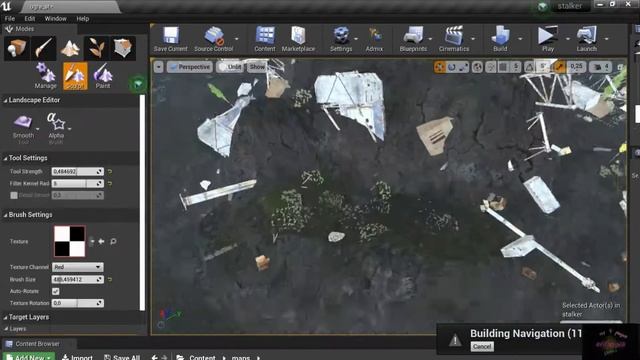Screen dimensions: 640x360
Task: Open Texture Channel Red dropdown
Action: (78, 267)
